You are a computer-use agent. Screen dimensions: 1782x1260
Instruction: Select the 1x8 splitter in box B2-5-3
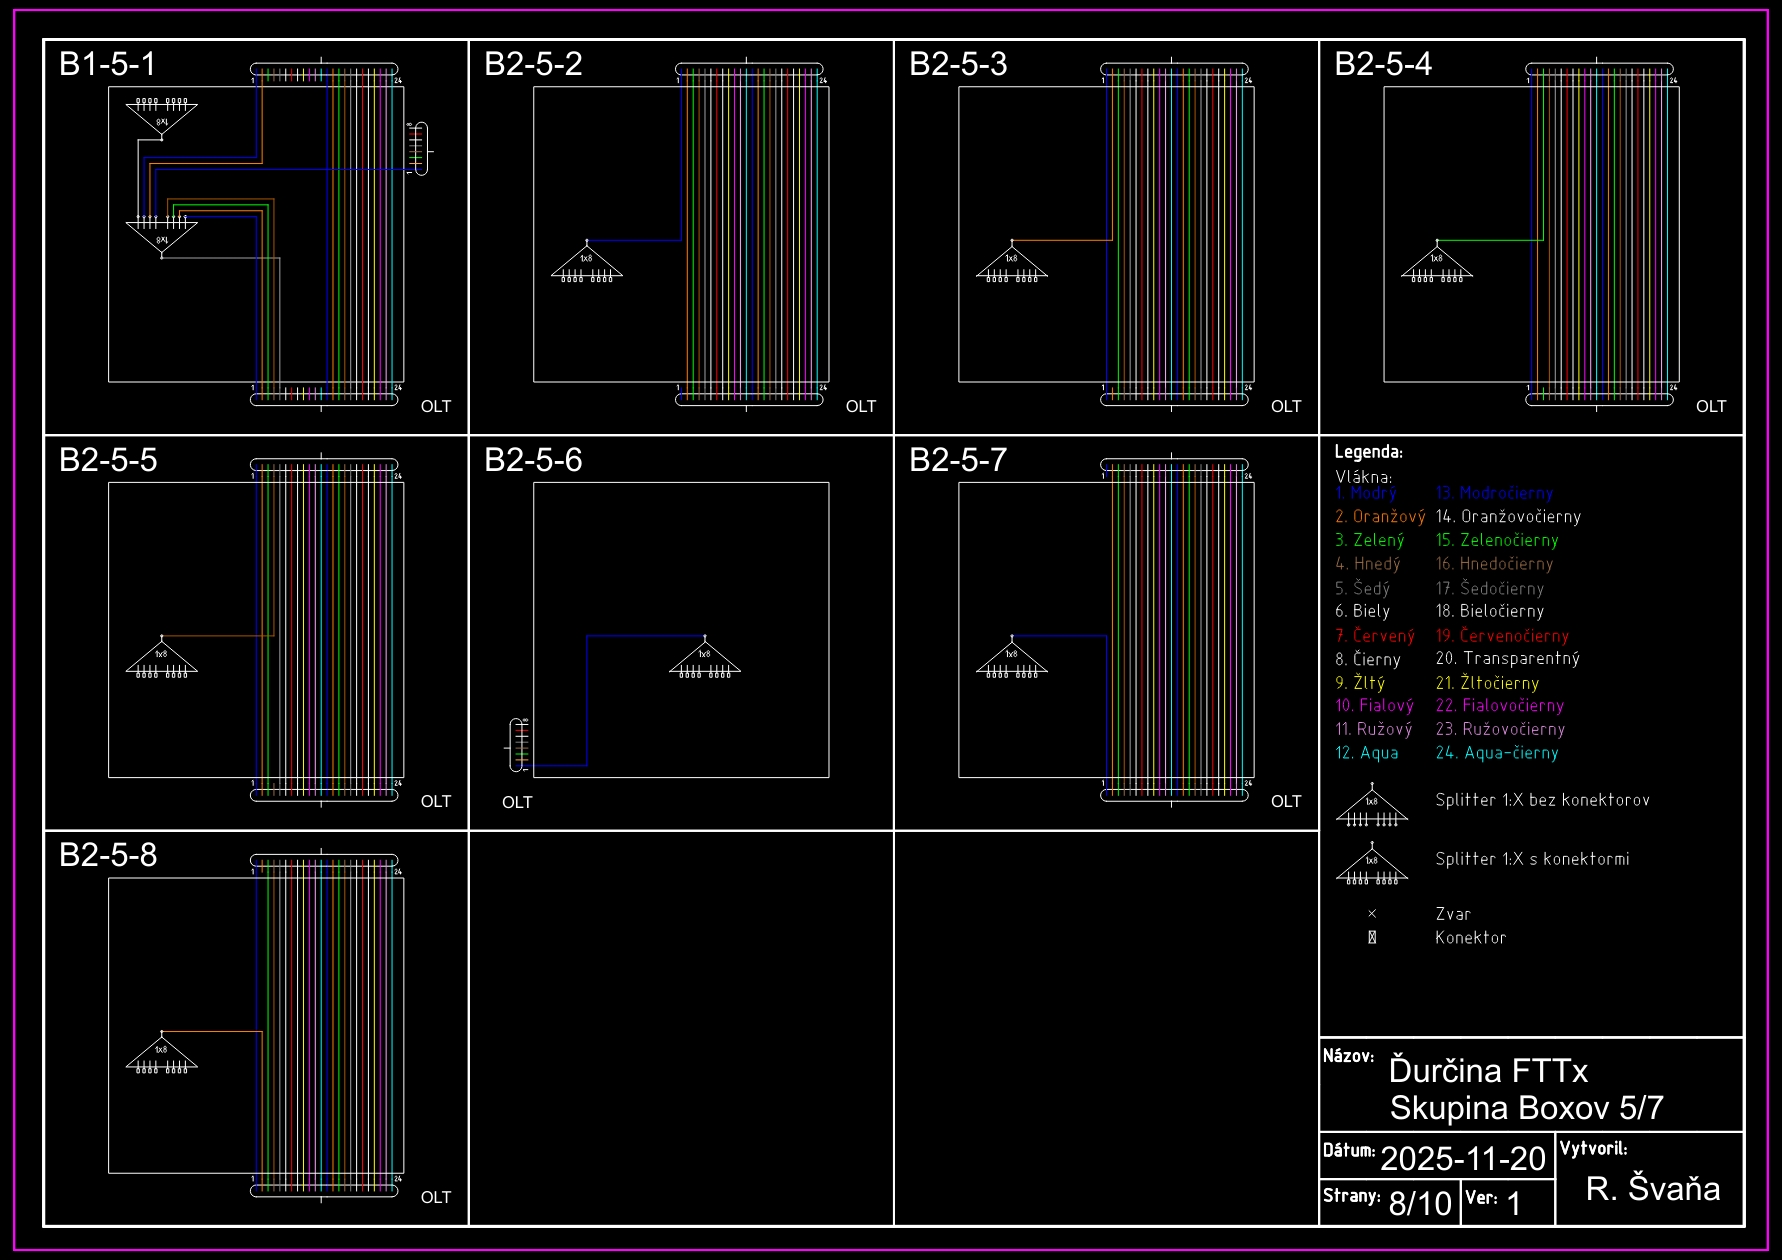(1012, 263)
